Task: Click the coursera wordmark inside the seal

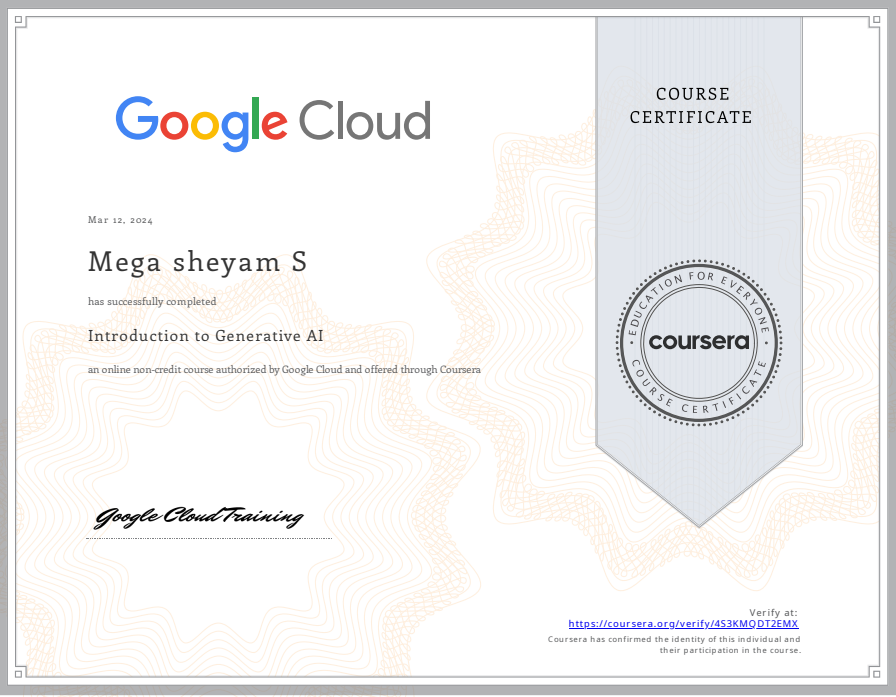Action: 698,343
